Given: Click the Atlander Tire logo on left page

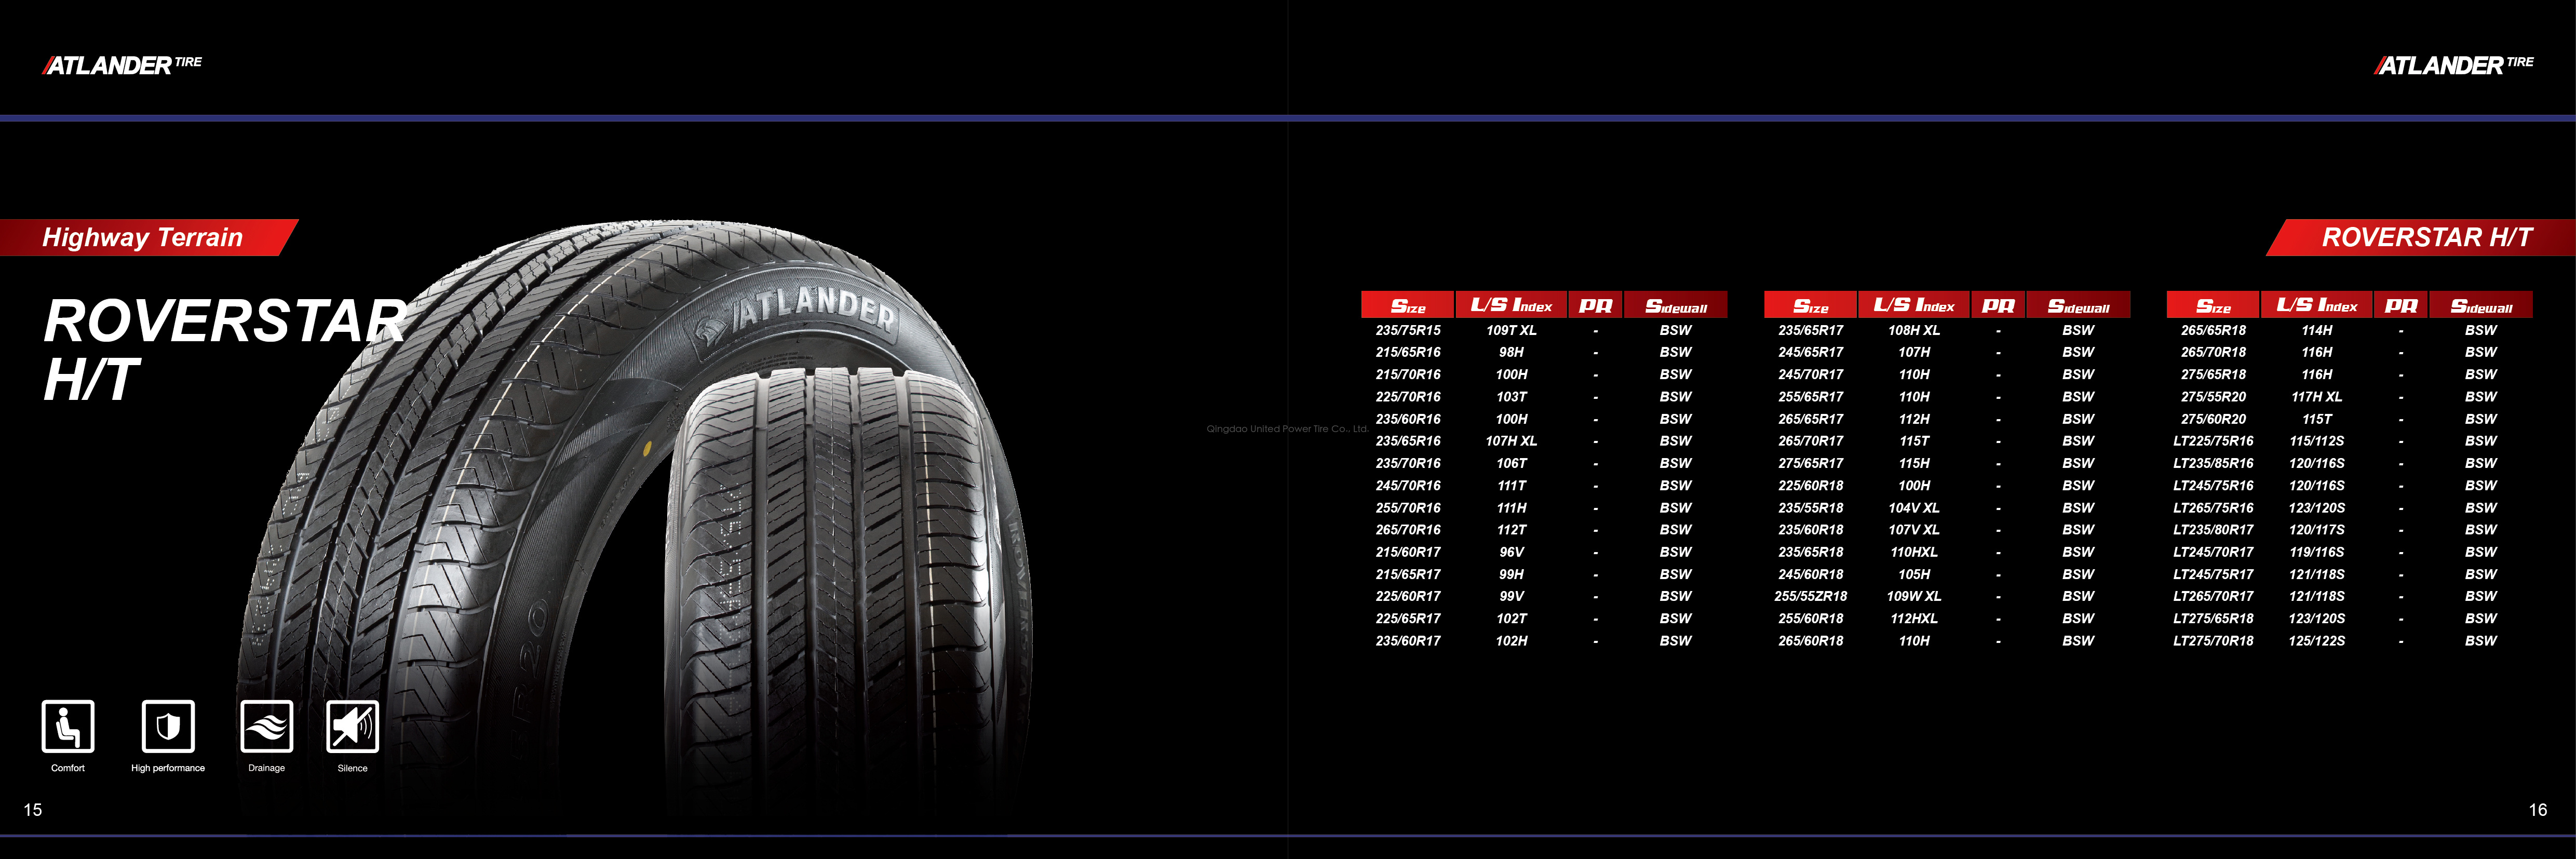Looking at the screenshot, I should coord(122,65).
